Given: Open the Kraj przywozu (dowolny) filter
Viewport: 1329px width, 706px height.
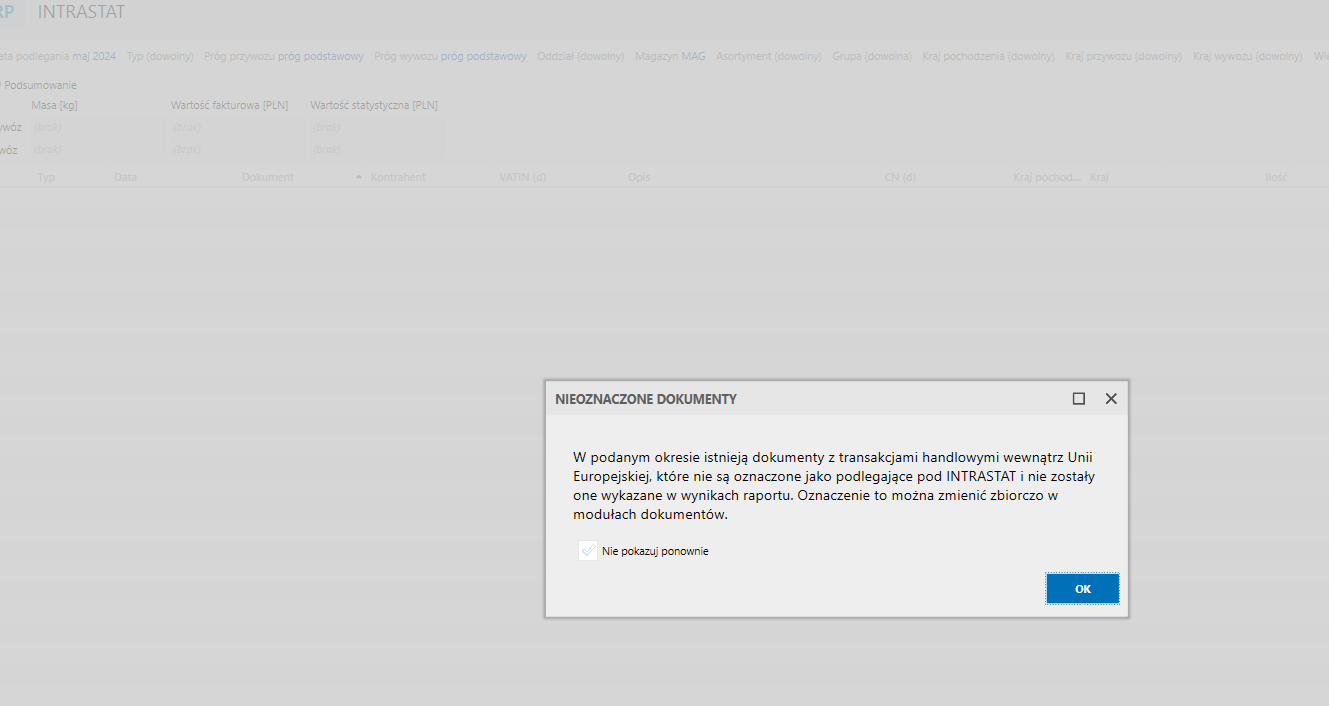Looking at the screenshot, I should (x=1124, y=56).
